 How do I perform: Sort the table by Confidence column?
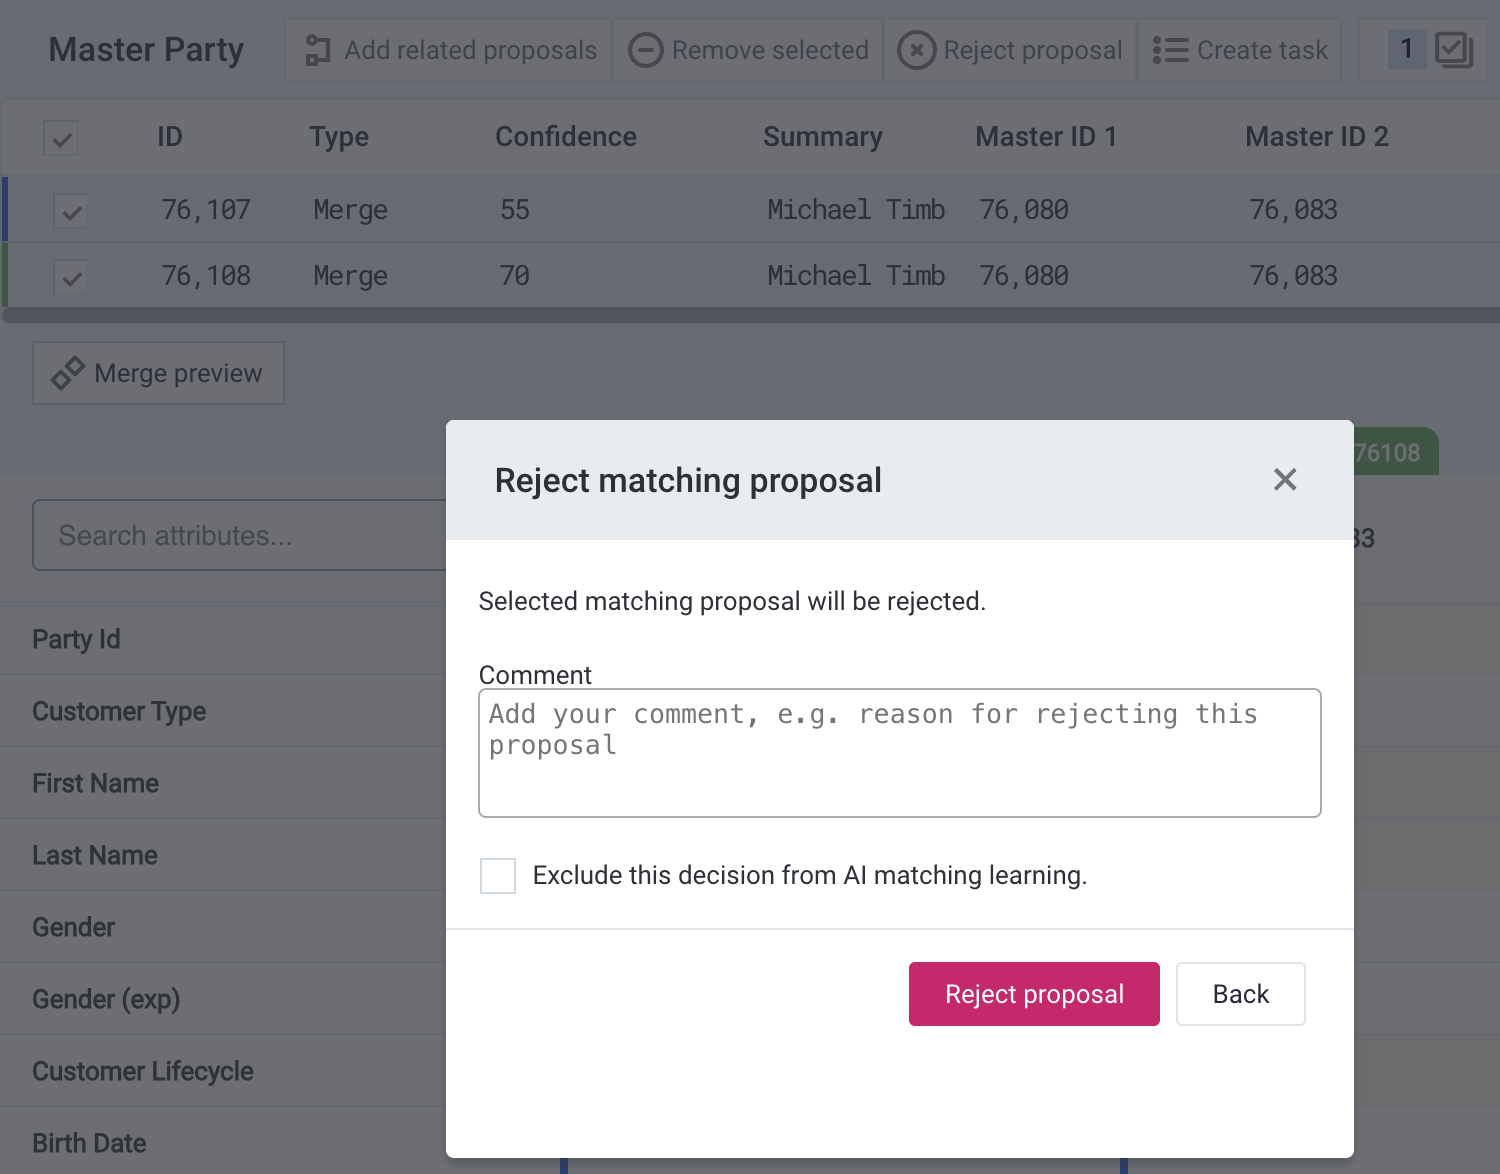(x=565, y=137)
